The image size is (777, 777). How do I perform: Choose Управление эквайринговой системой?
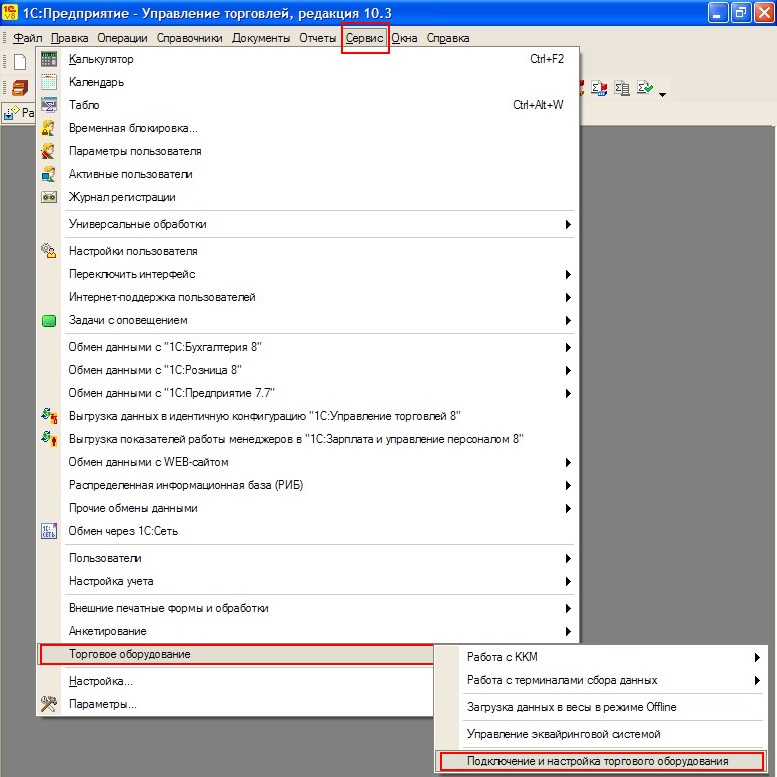pos(600,734)
